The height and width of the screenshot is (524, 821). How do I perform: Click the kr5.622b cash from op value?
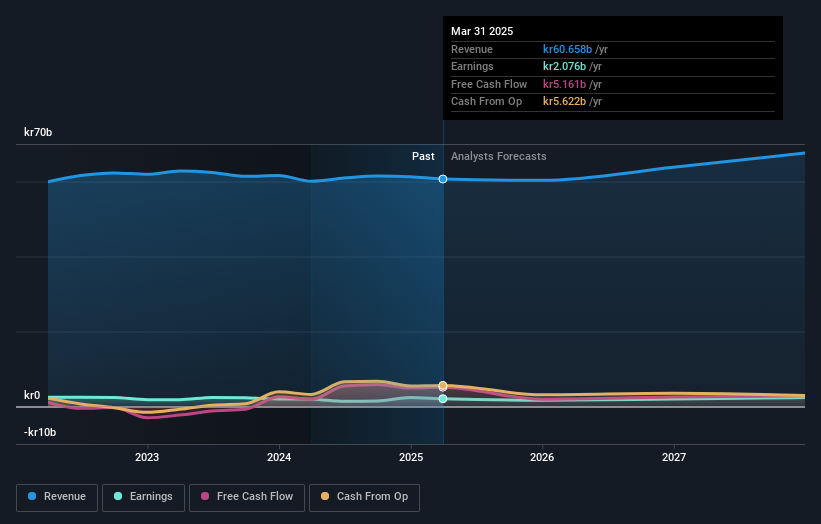tap(564, 102)
